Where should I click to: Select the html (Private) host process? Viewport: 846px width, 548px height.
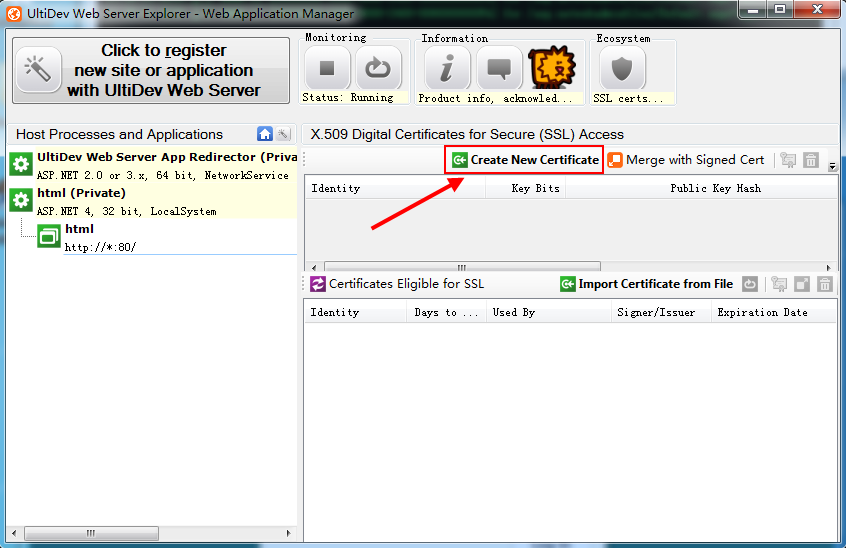click(153, 201)
